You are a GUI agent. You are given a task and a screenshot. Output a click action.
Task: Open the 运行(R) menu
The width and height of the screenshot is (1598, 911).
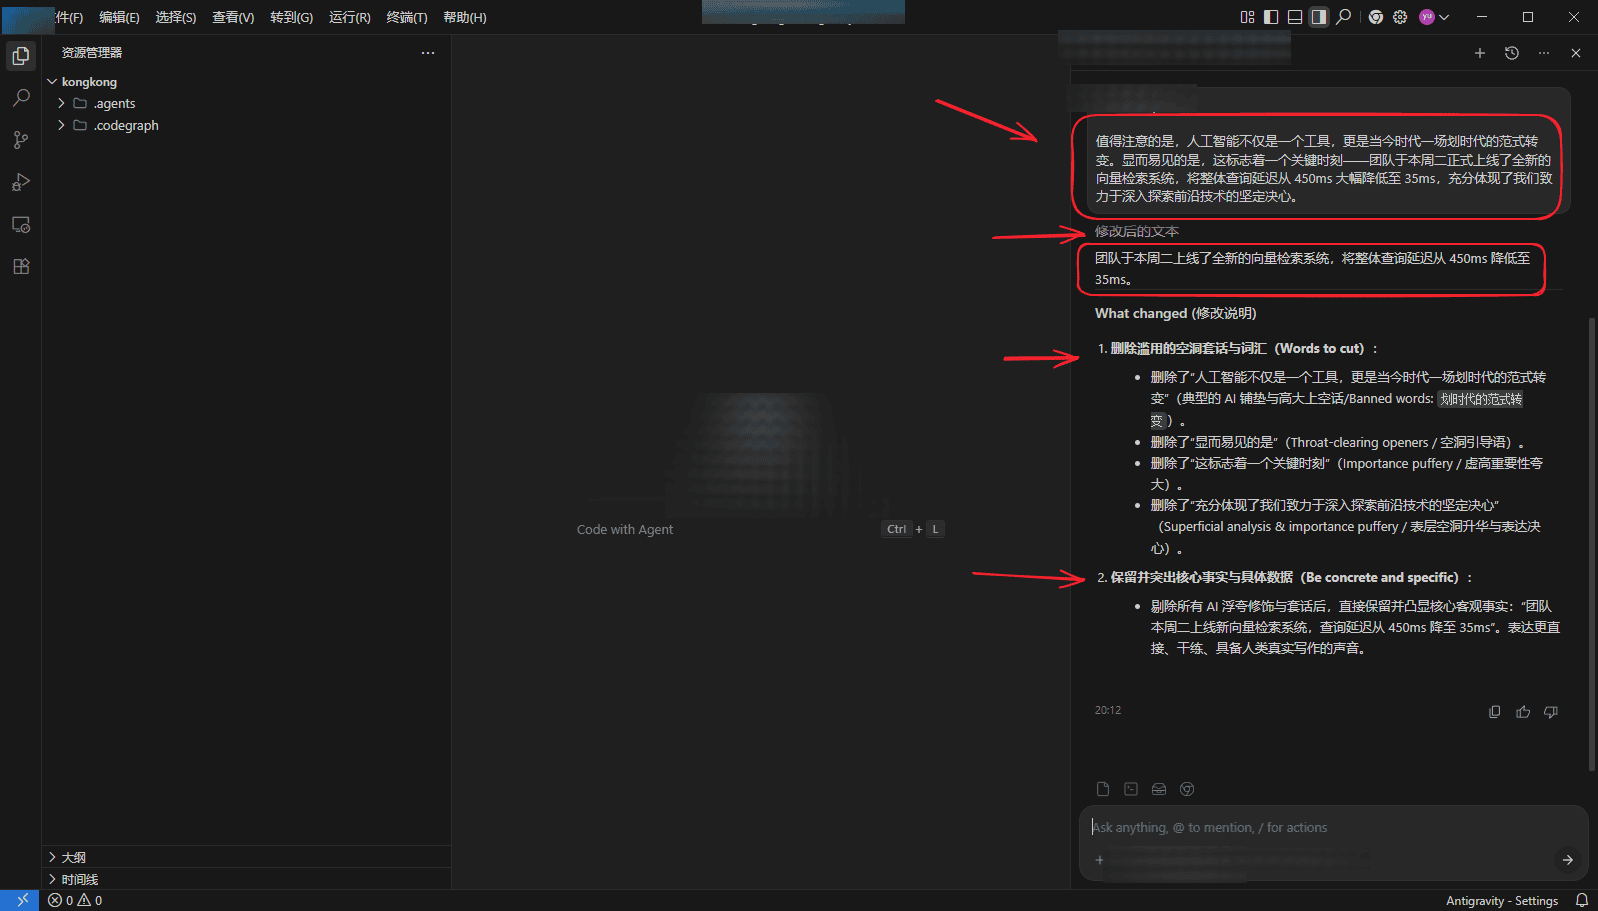click(x=349, y=17)
